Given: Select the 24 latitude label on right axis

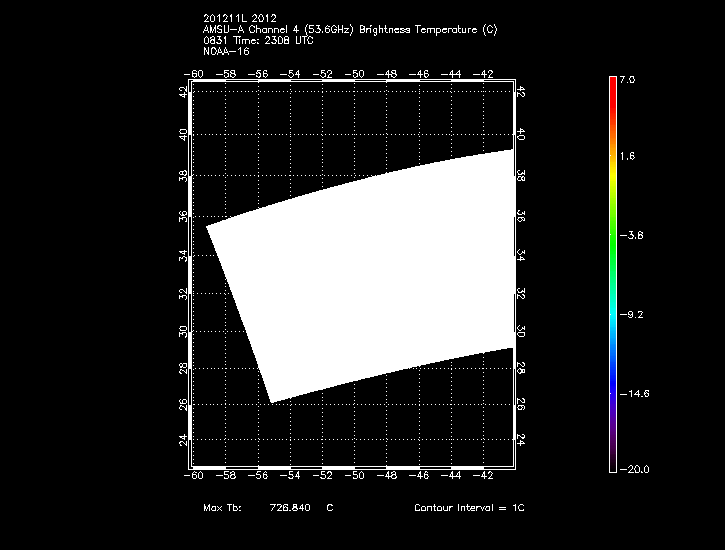Looking at the screenshot, I should tap(521, 440).
